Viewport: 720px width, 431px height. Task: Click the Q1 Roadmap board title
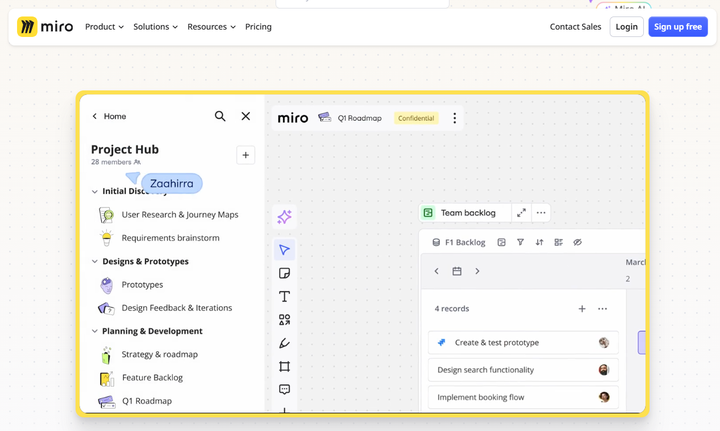point(360,118)
